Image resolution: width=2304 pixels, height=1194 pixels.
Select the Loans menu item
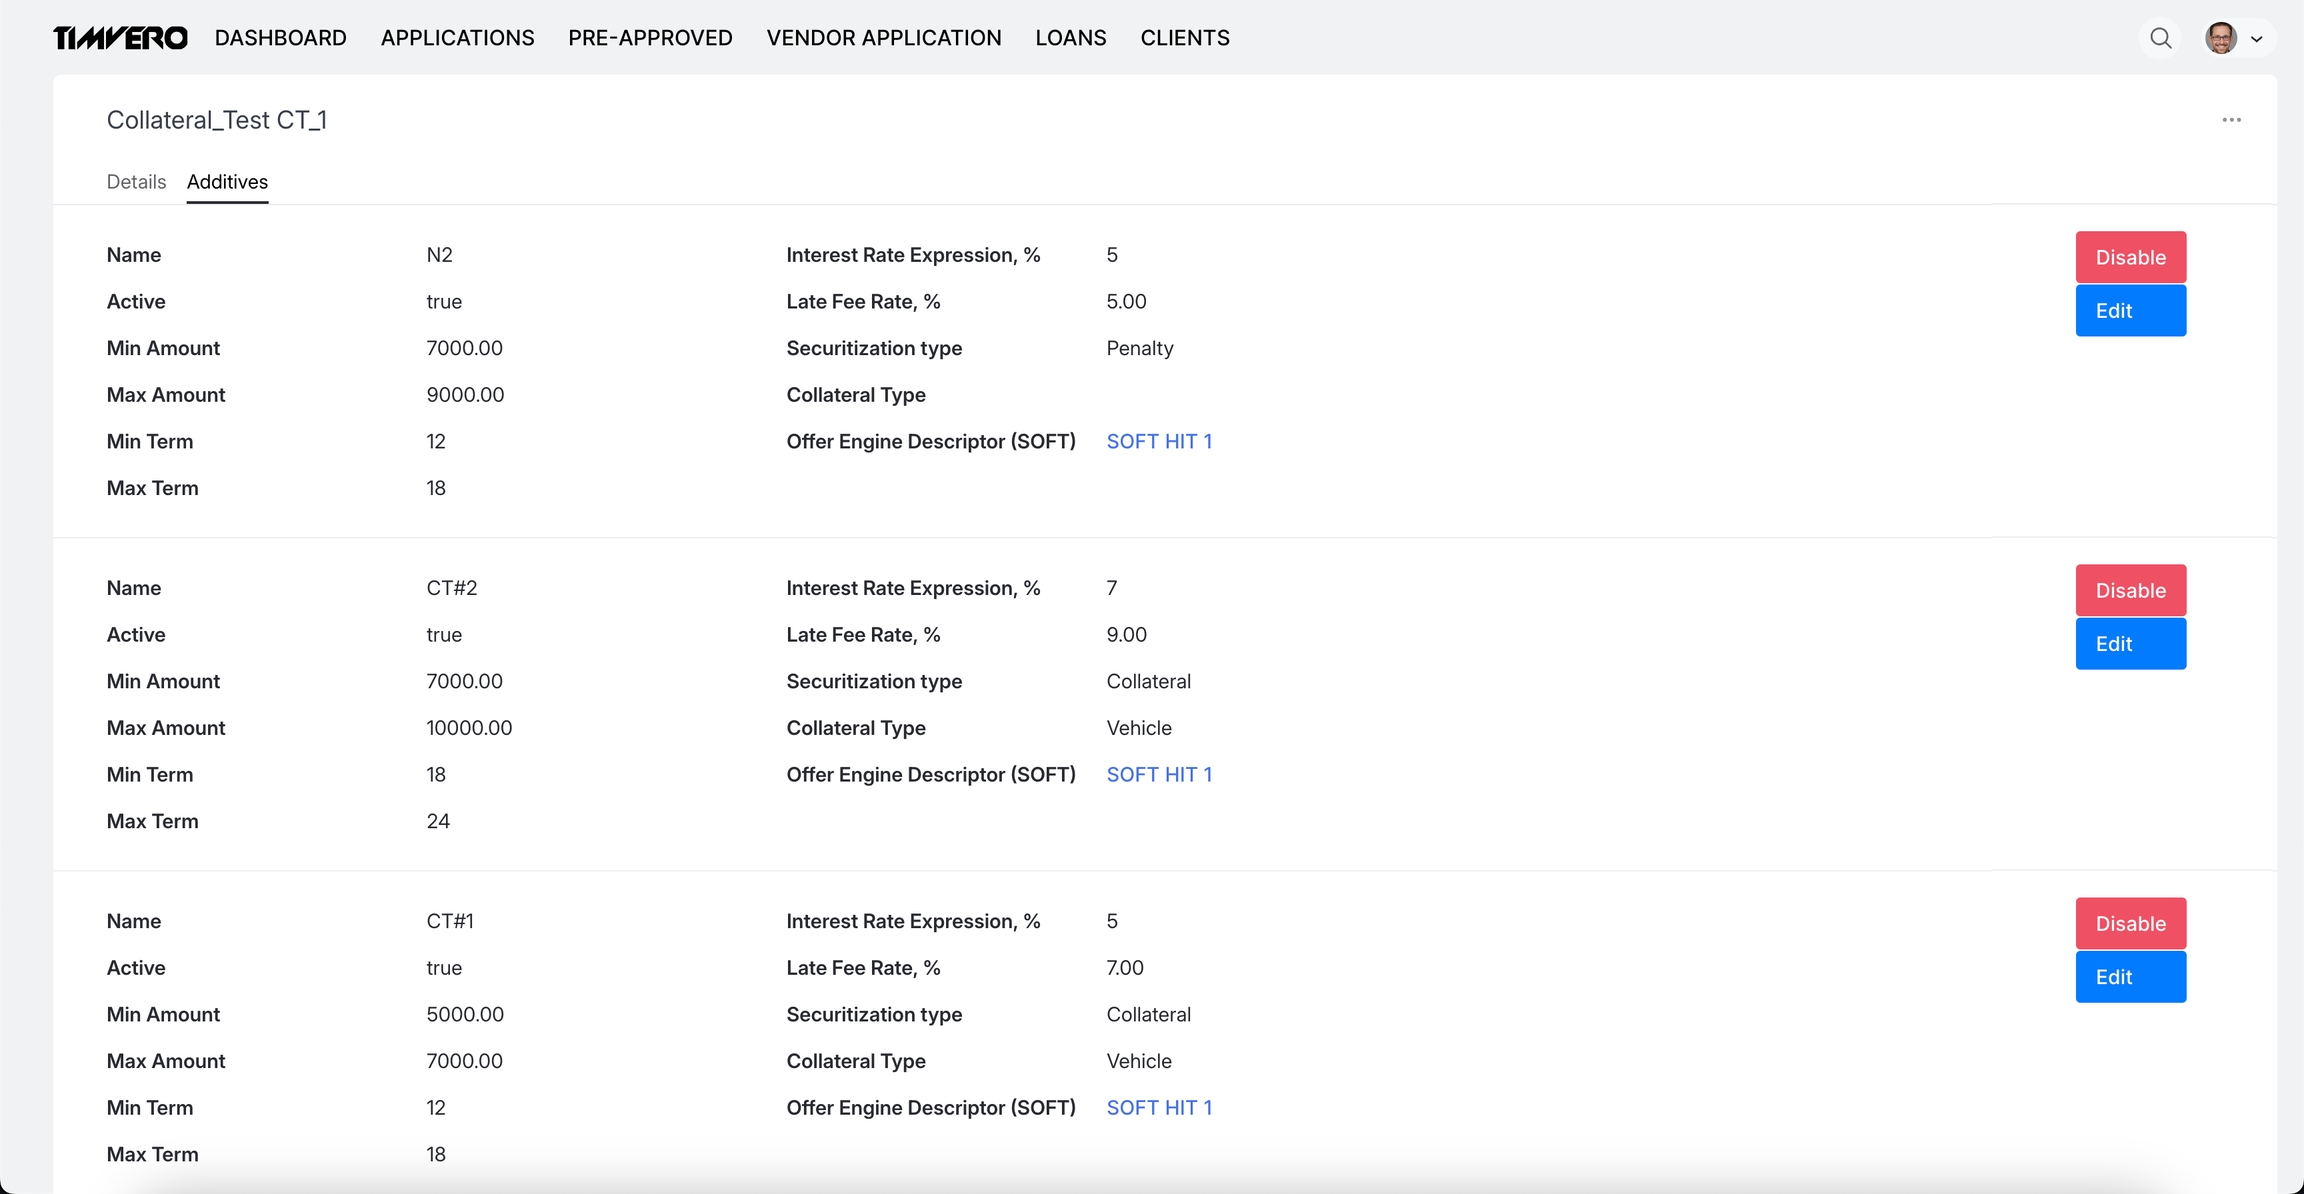pos(1070,38)
